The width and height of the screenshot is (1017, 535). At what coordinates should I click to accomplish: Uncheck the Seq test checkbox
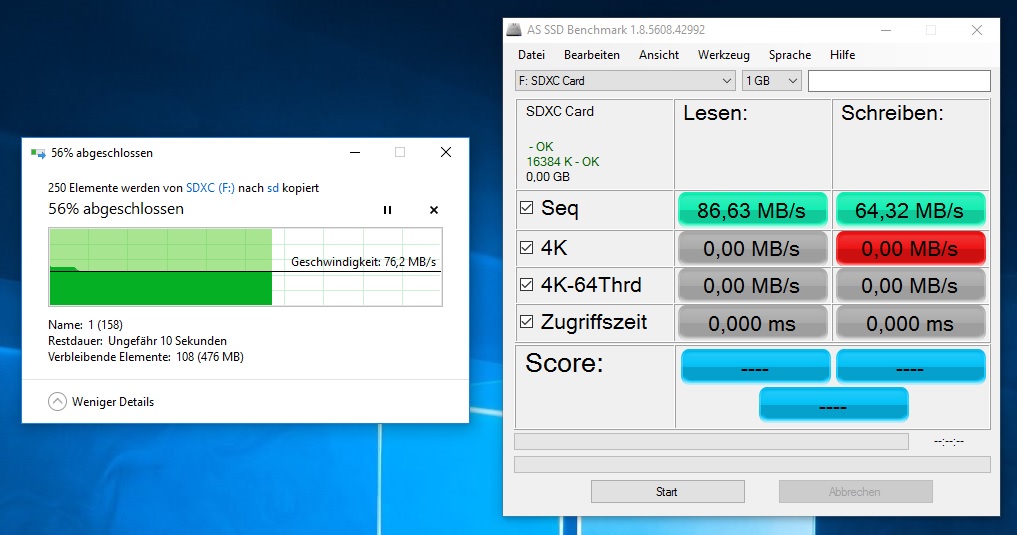(527, 208)
